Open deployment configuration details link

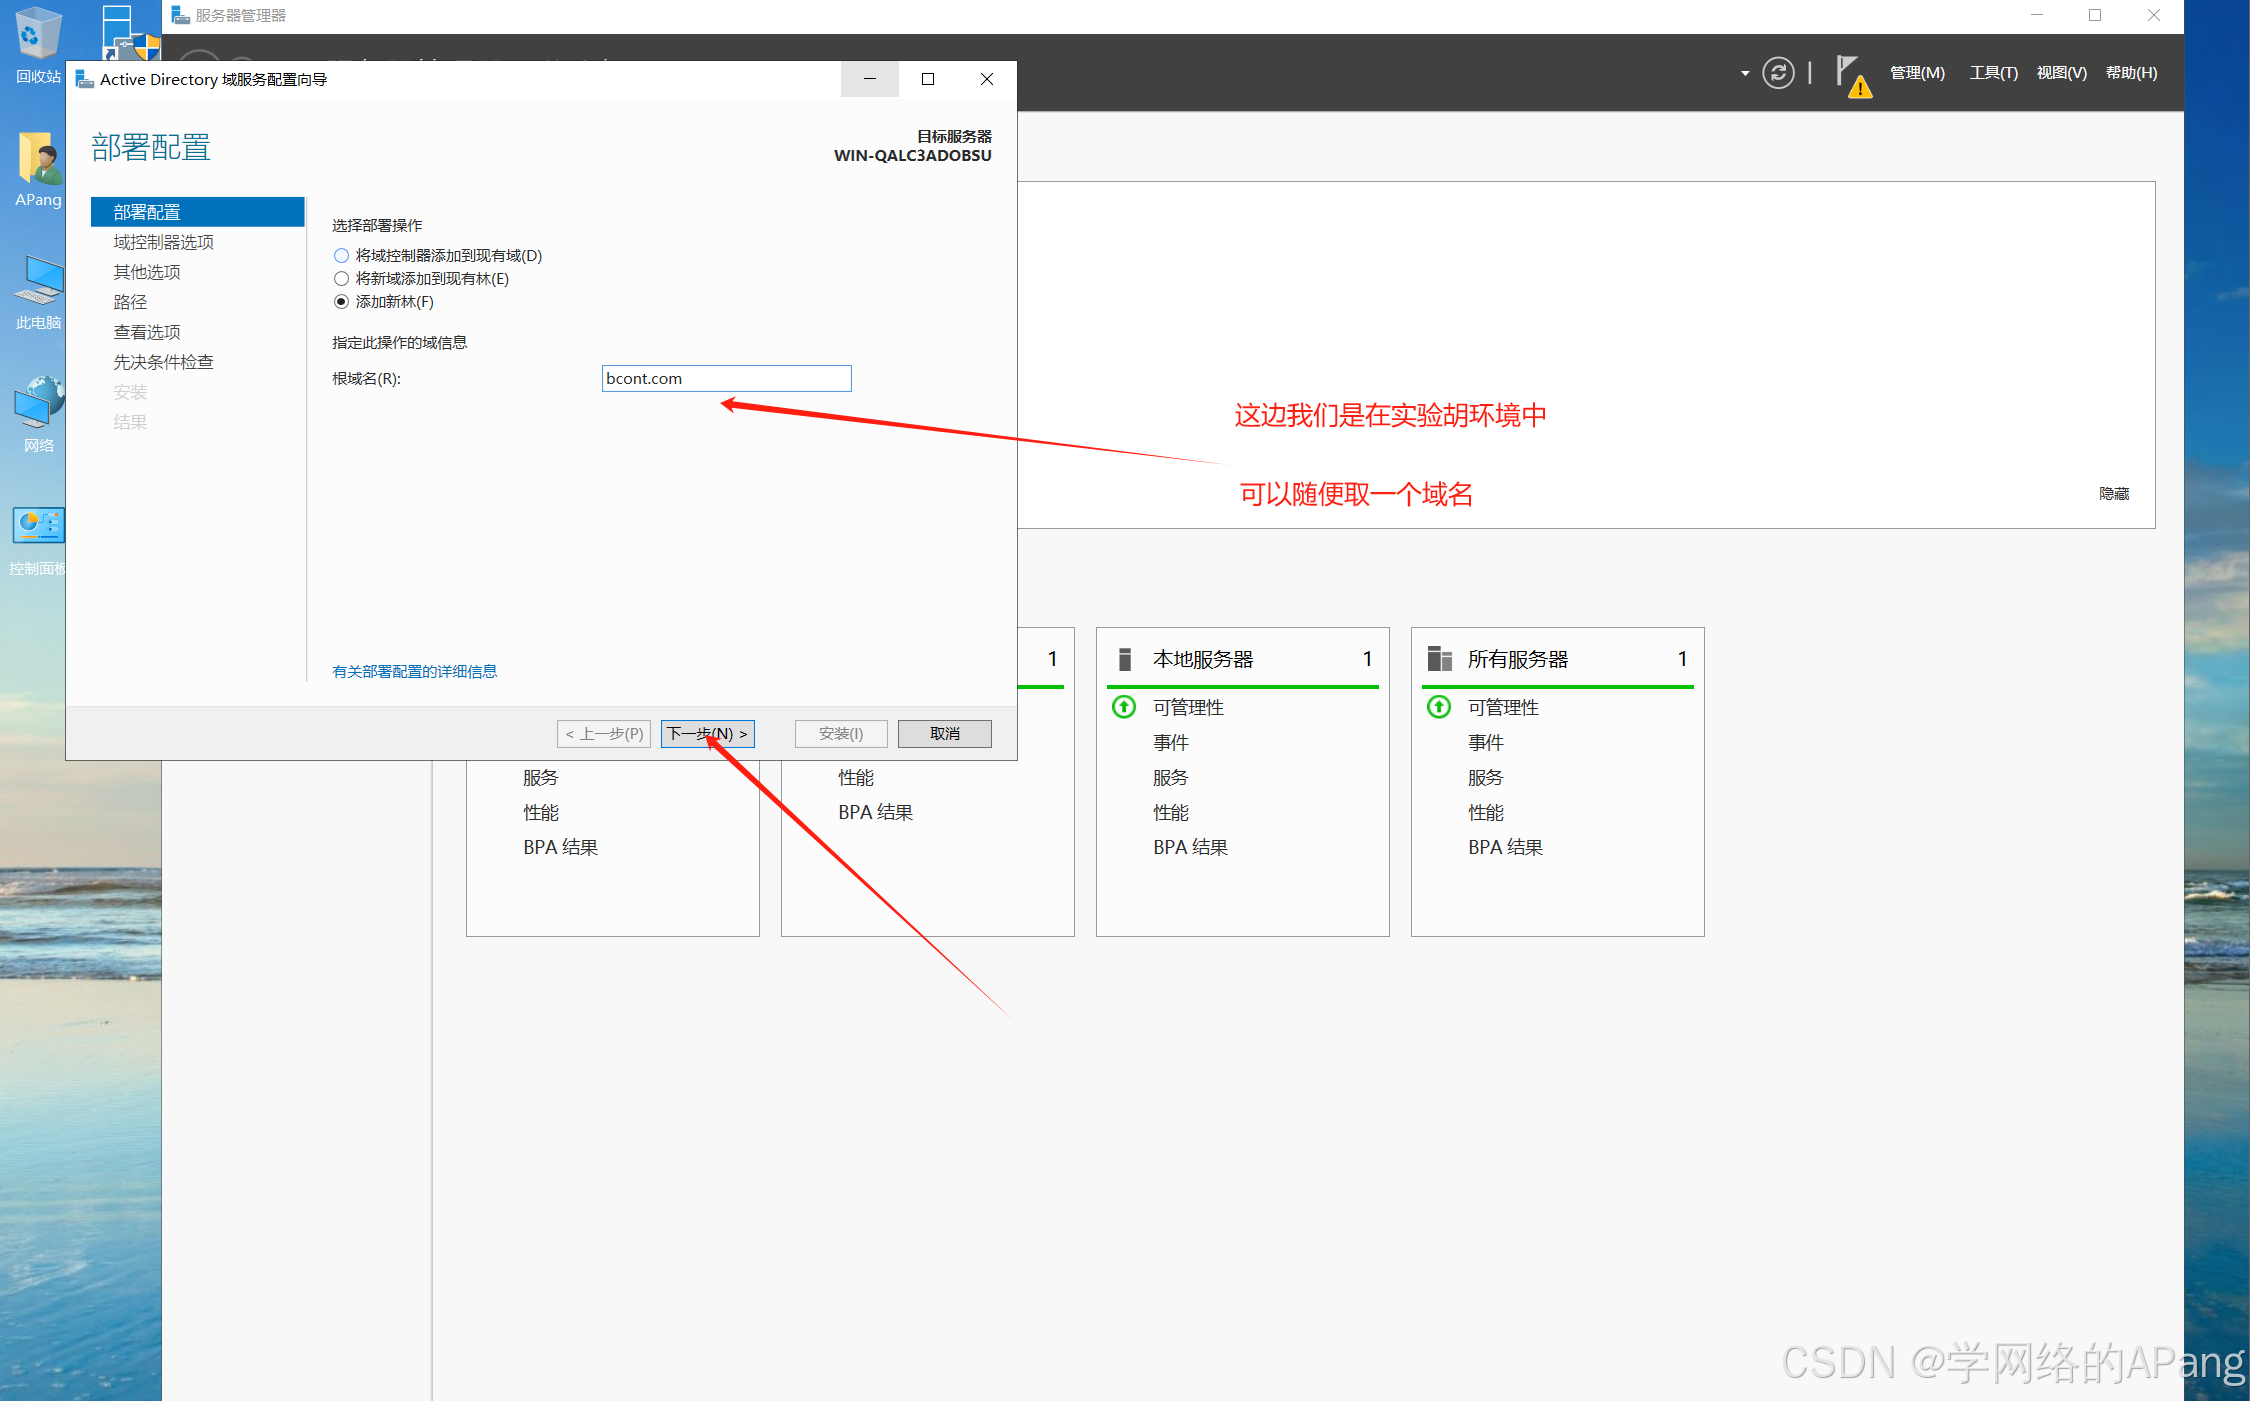click(414, 672)
